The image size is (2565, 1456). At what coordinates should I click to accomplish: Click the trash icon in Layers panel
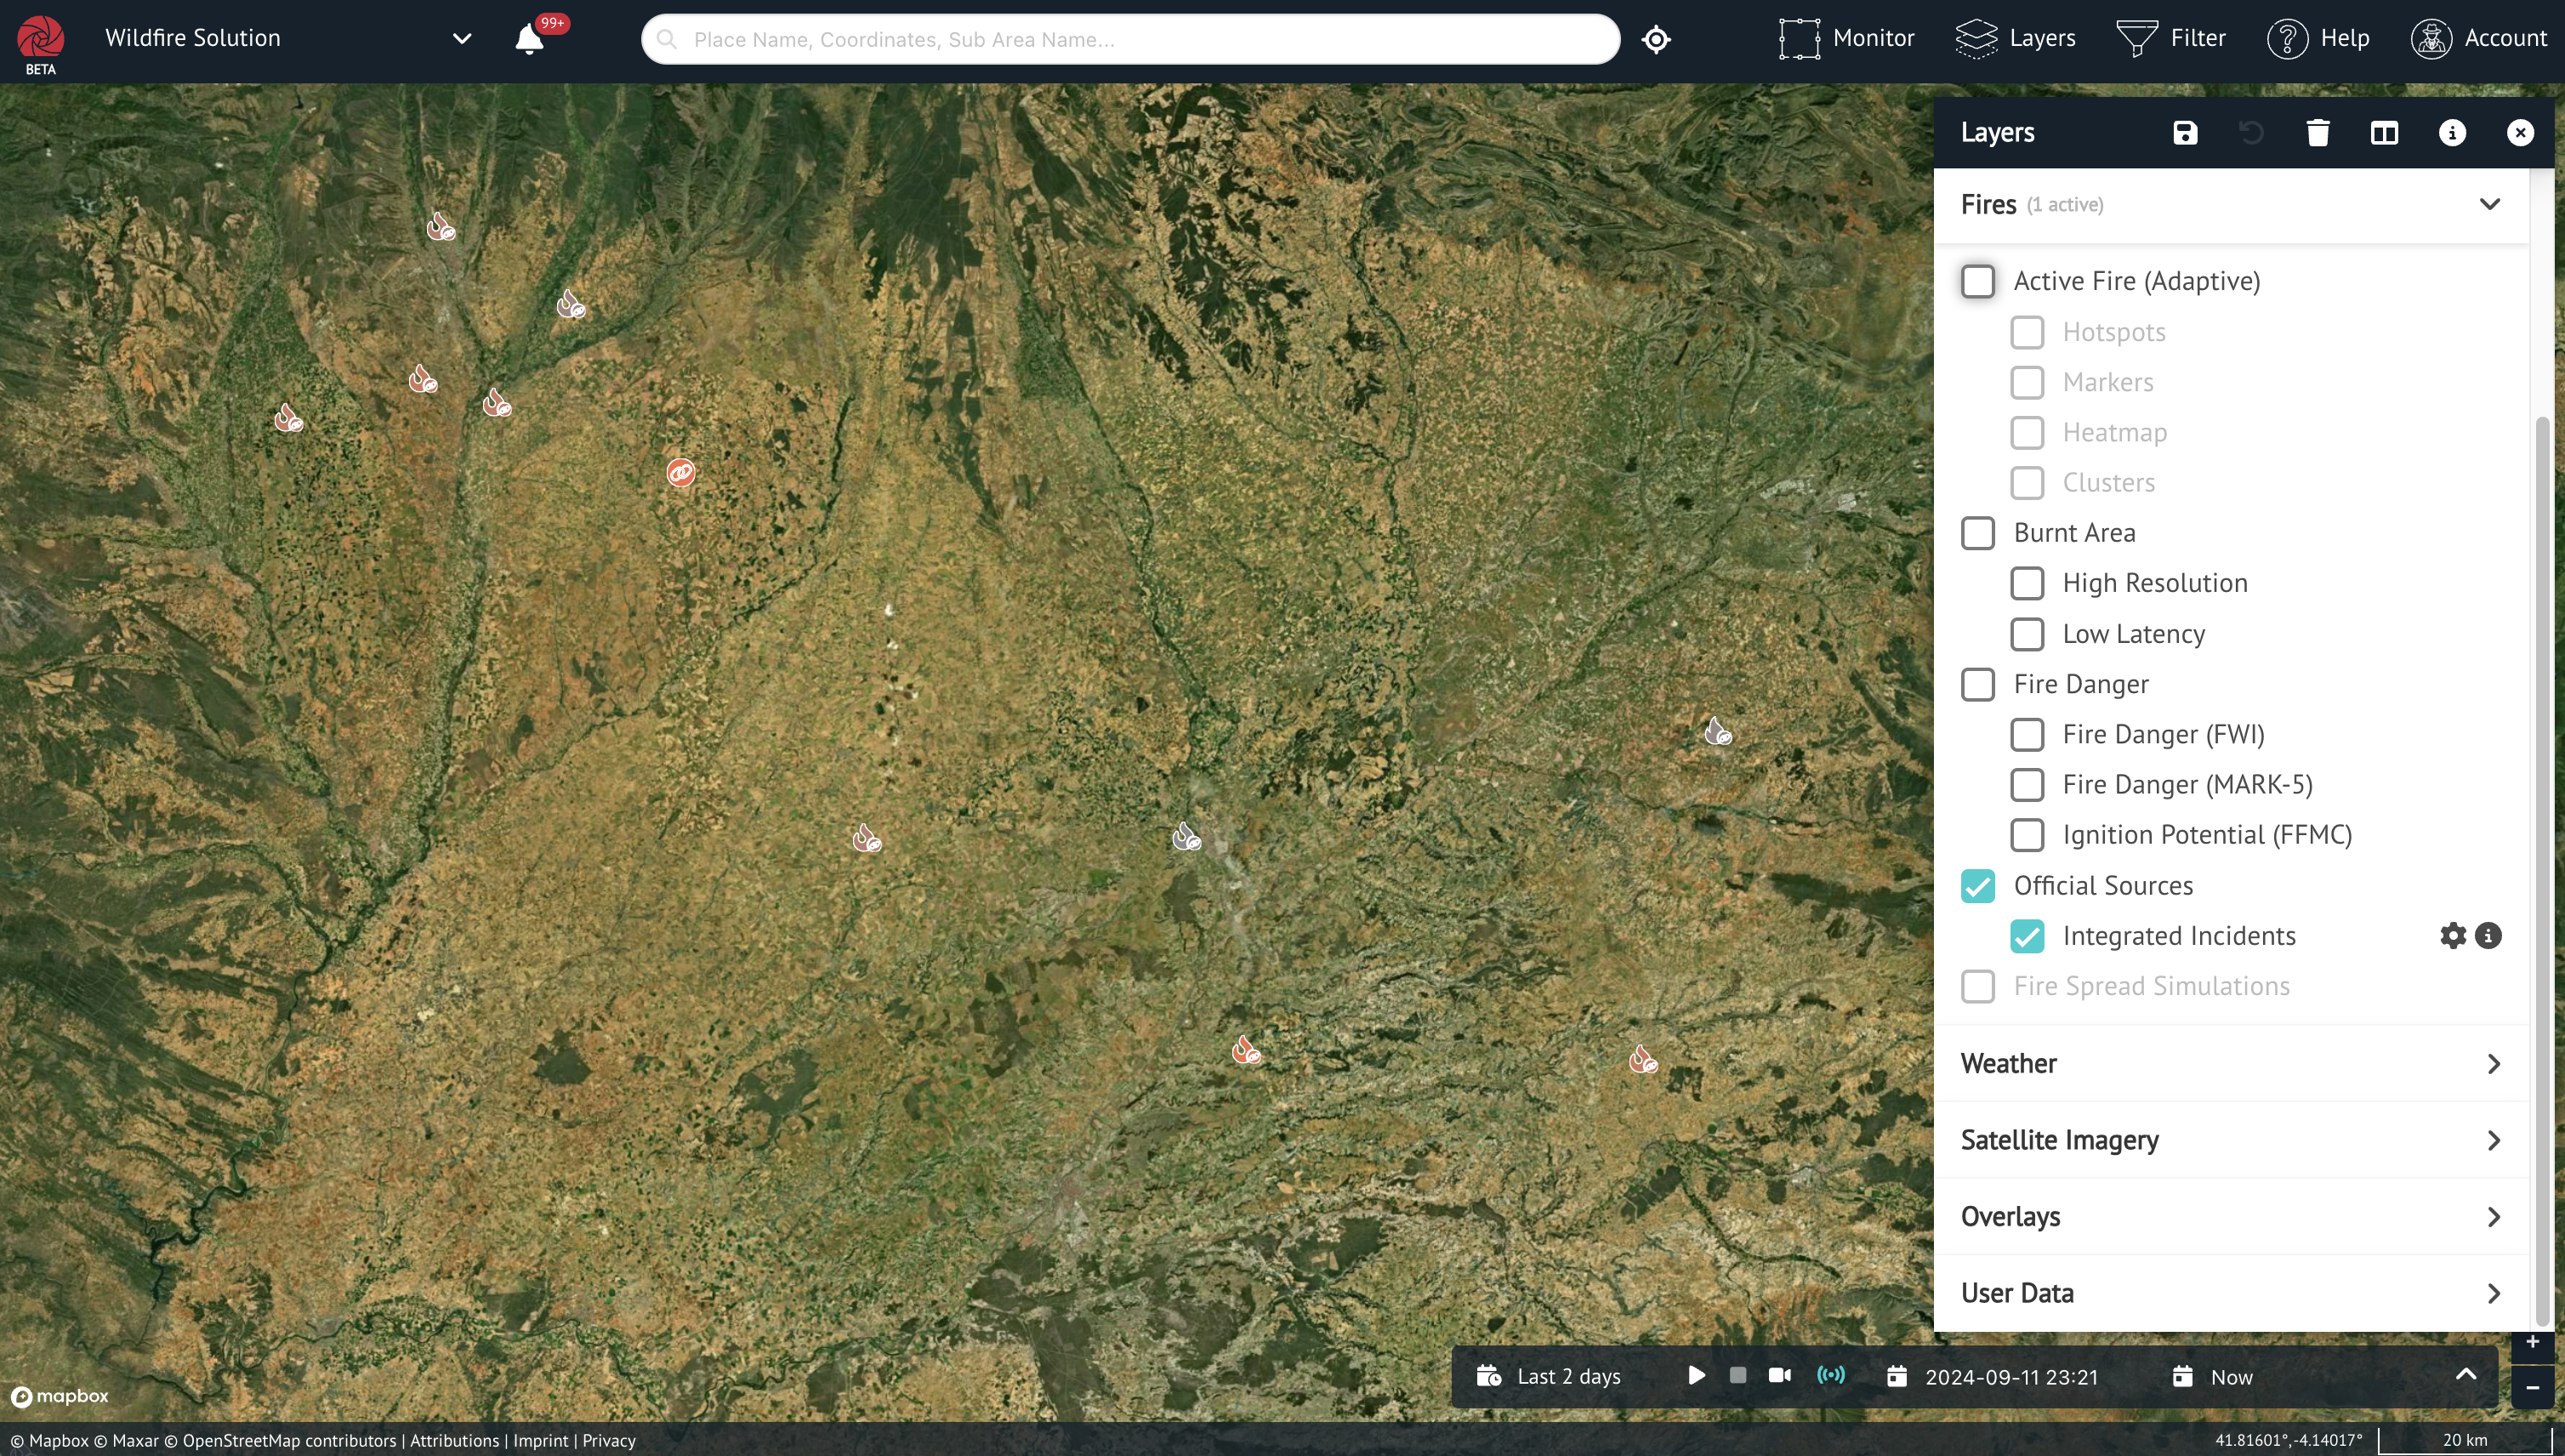(x=2318, y=133)
